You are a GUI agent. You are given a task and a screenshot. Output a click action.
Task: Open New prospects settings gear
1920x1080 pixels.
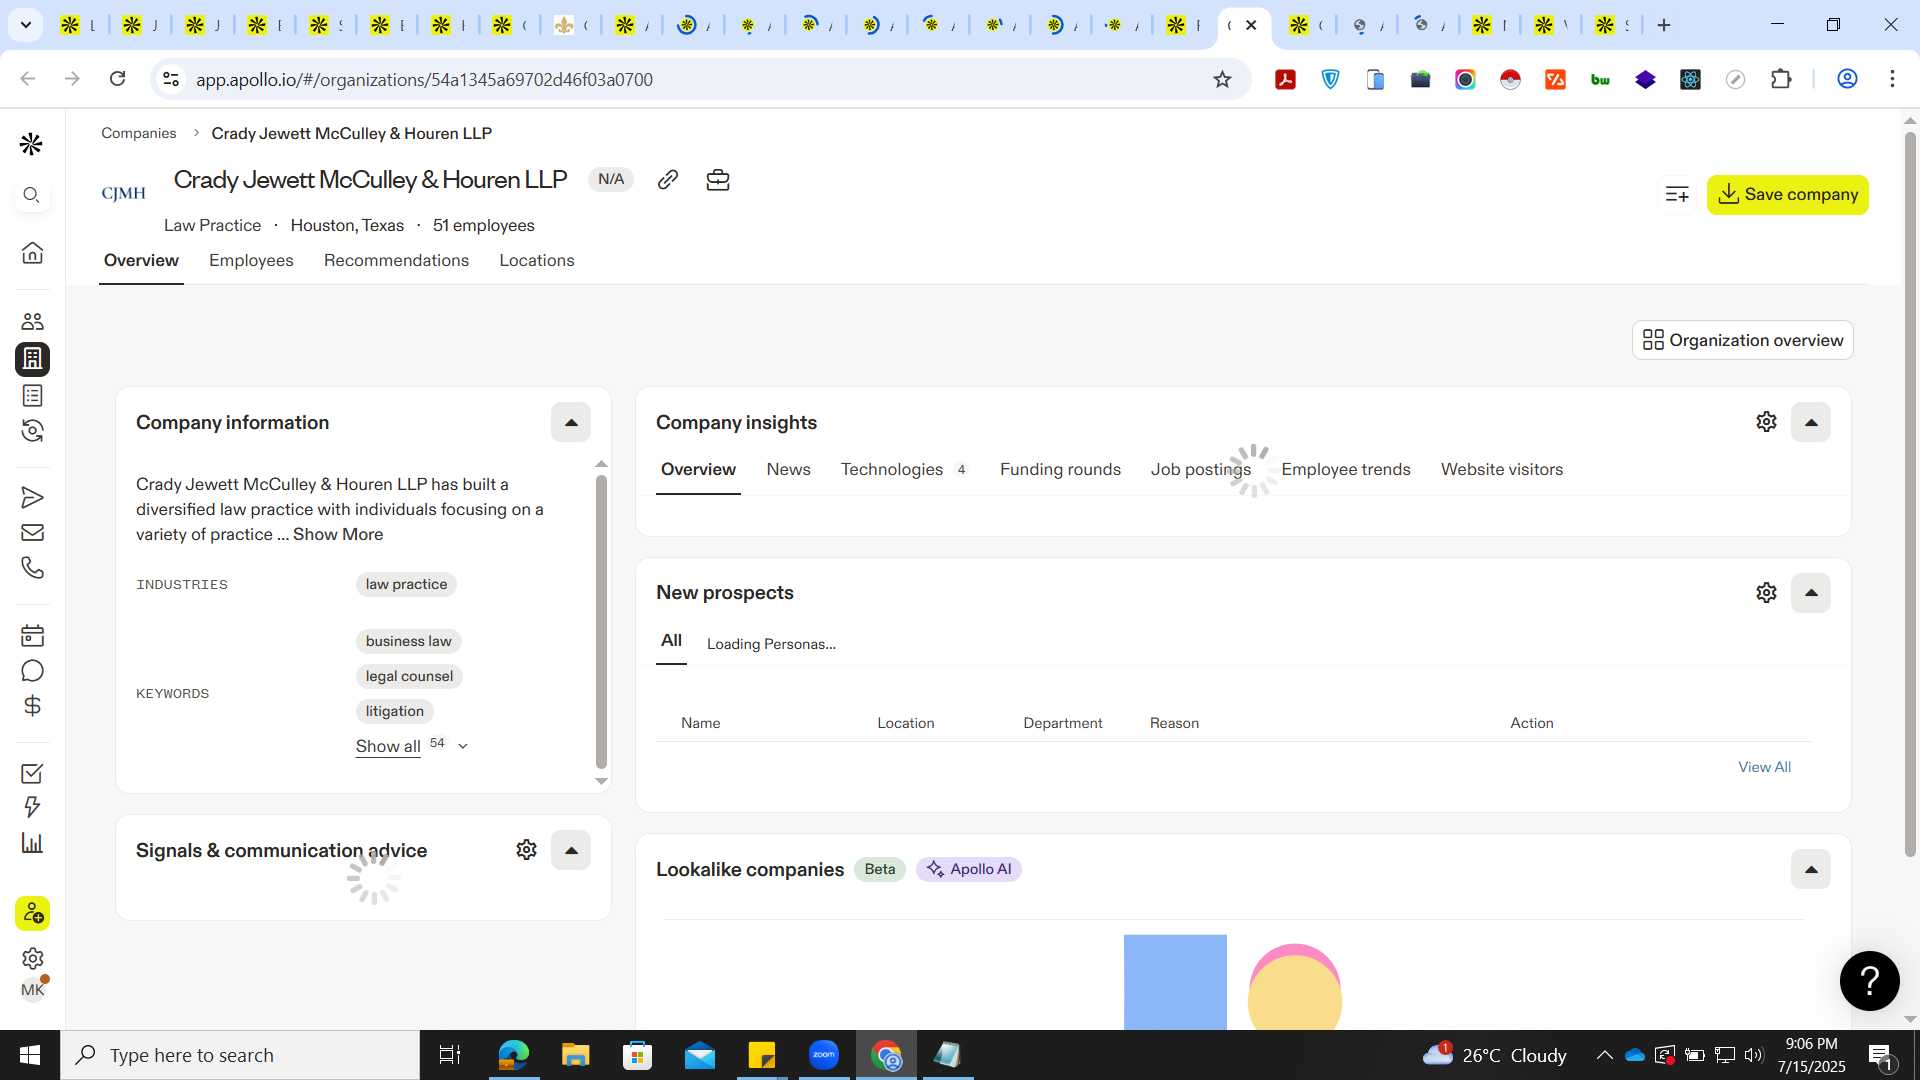[1766, 593]
